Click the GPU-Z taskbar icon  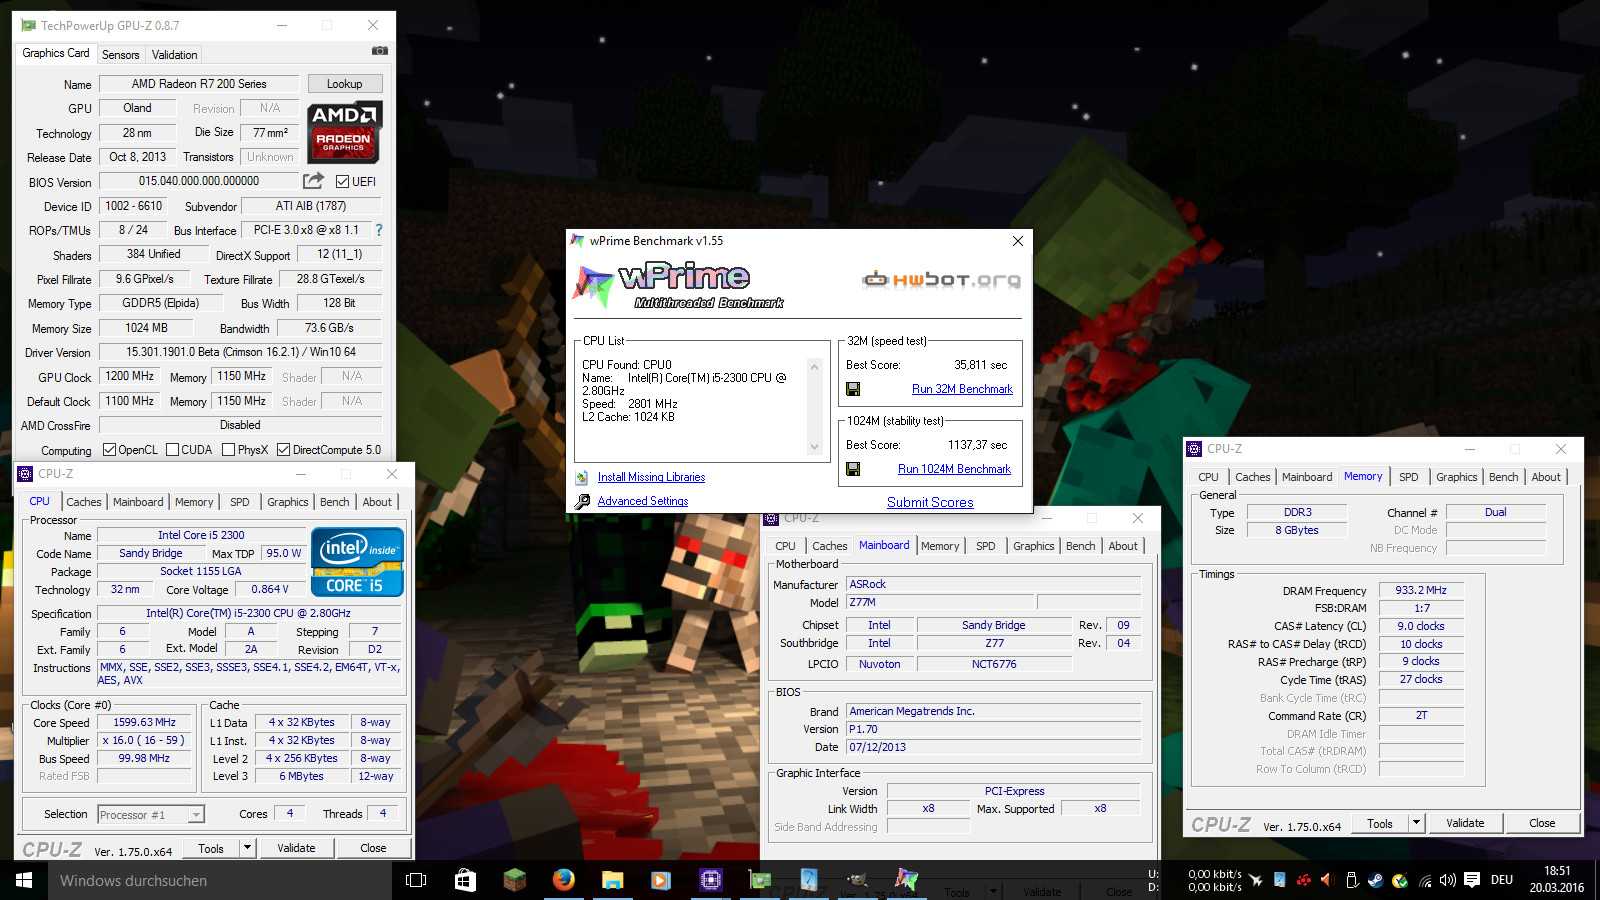tap(760, 880)
